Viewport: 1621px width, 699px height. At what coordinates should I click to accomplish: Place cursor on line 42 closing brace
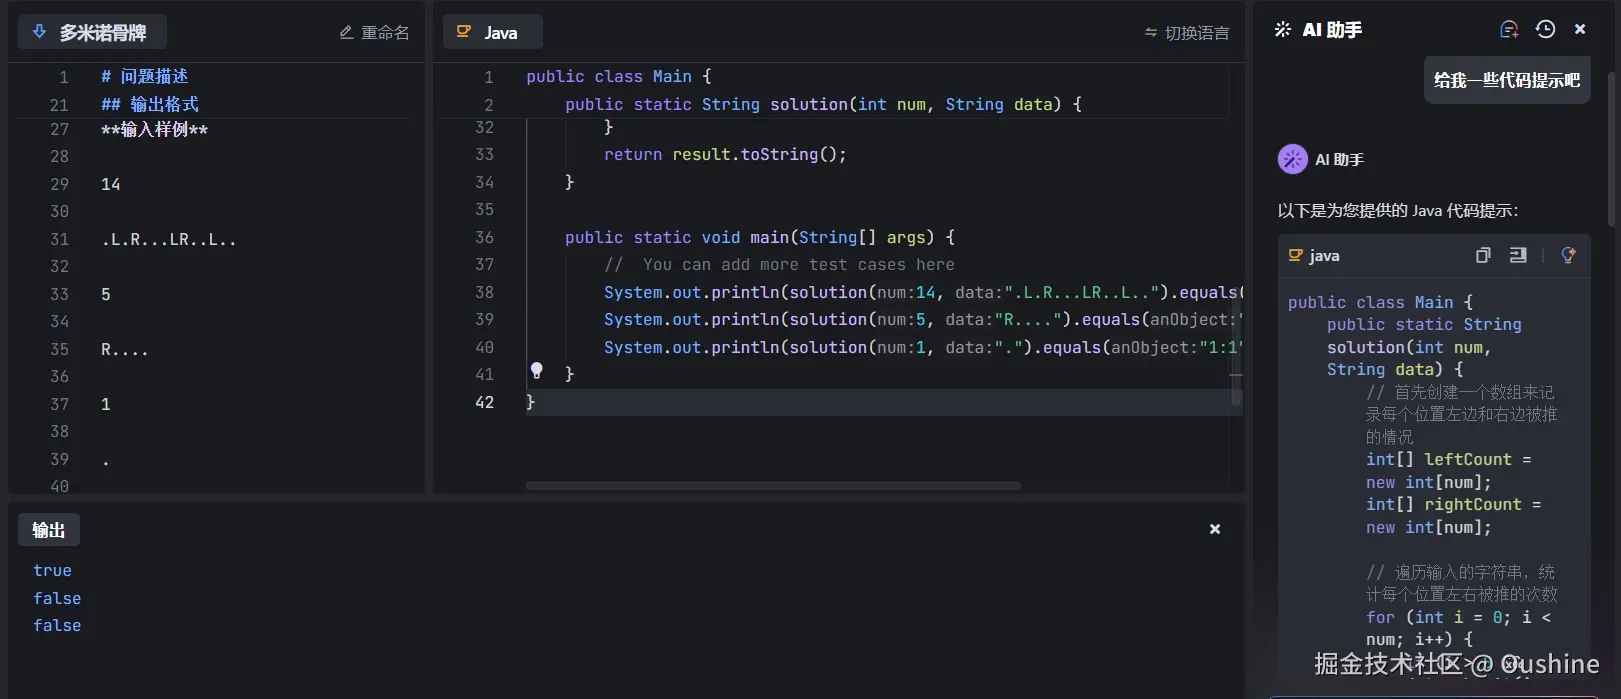pos(531,402)
